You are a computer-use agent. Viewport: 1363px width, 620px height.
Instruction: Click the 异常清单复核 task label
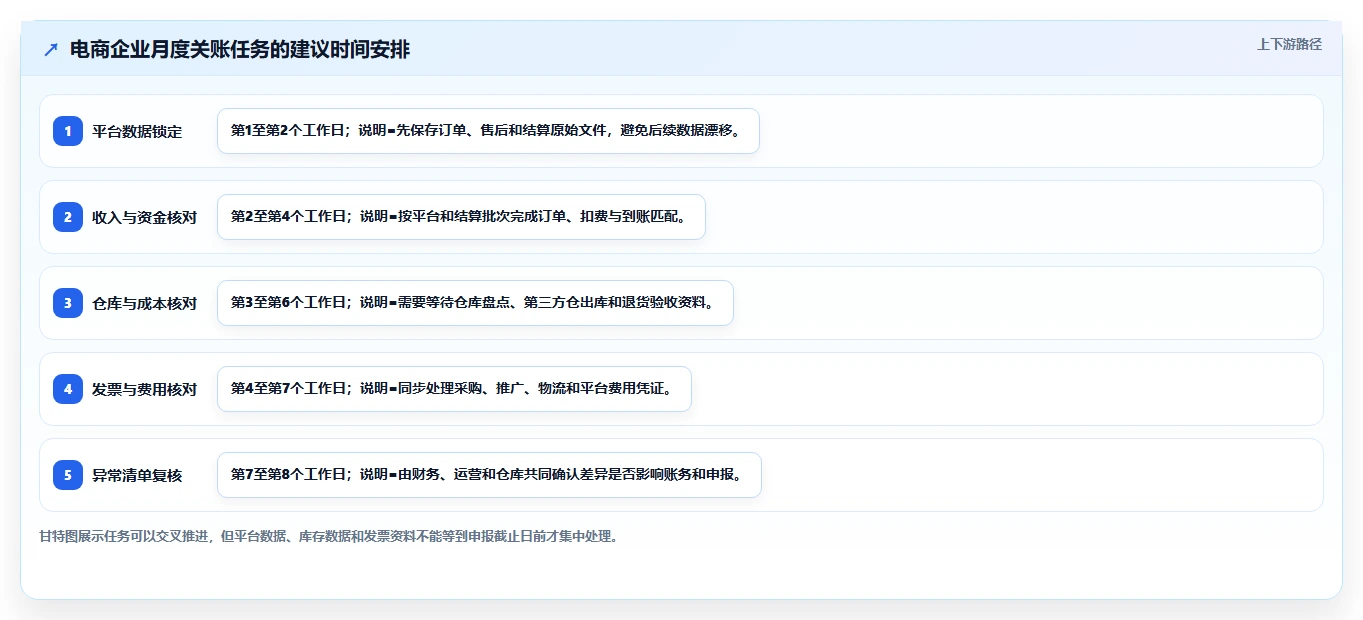point(137,475)
